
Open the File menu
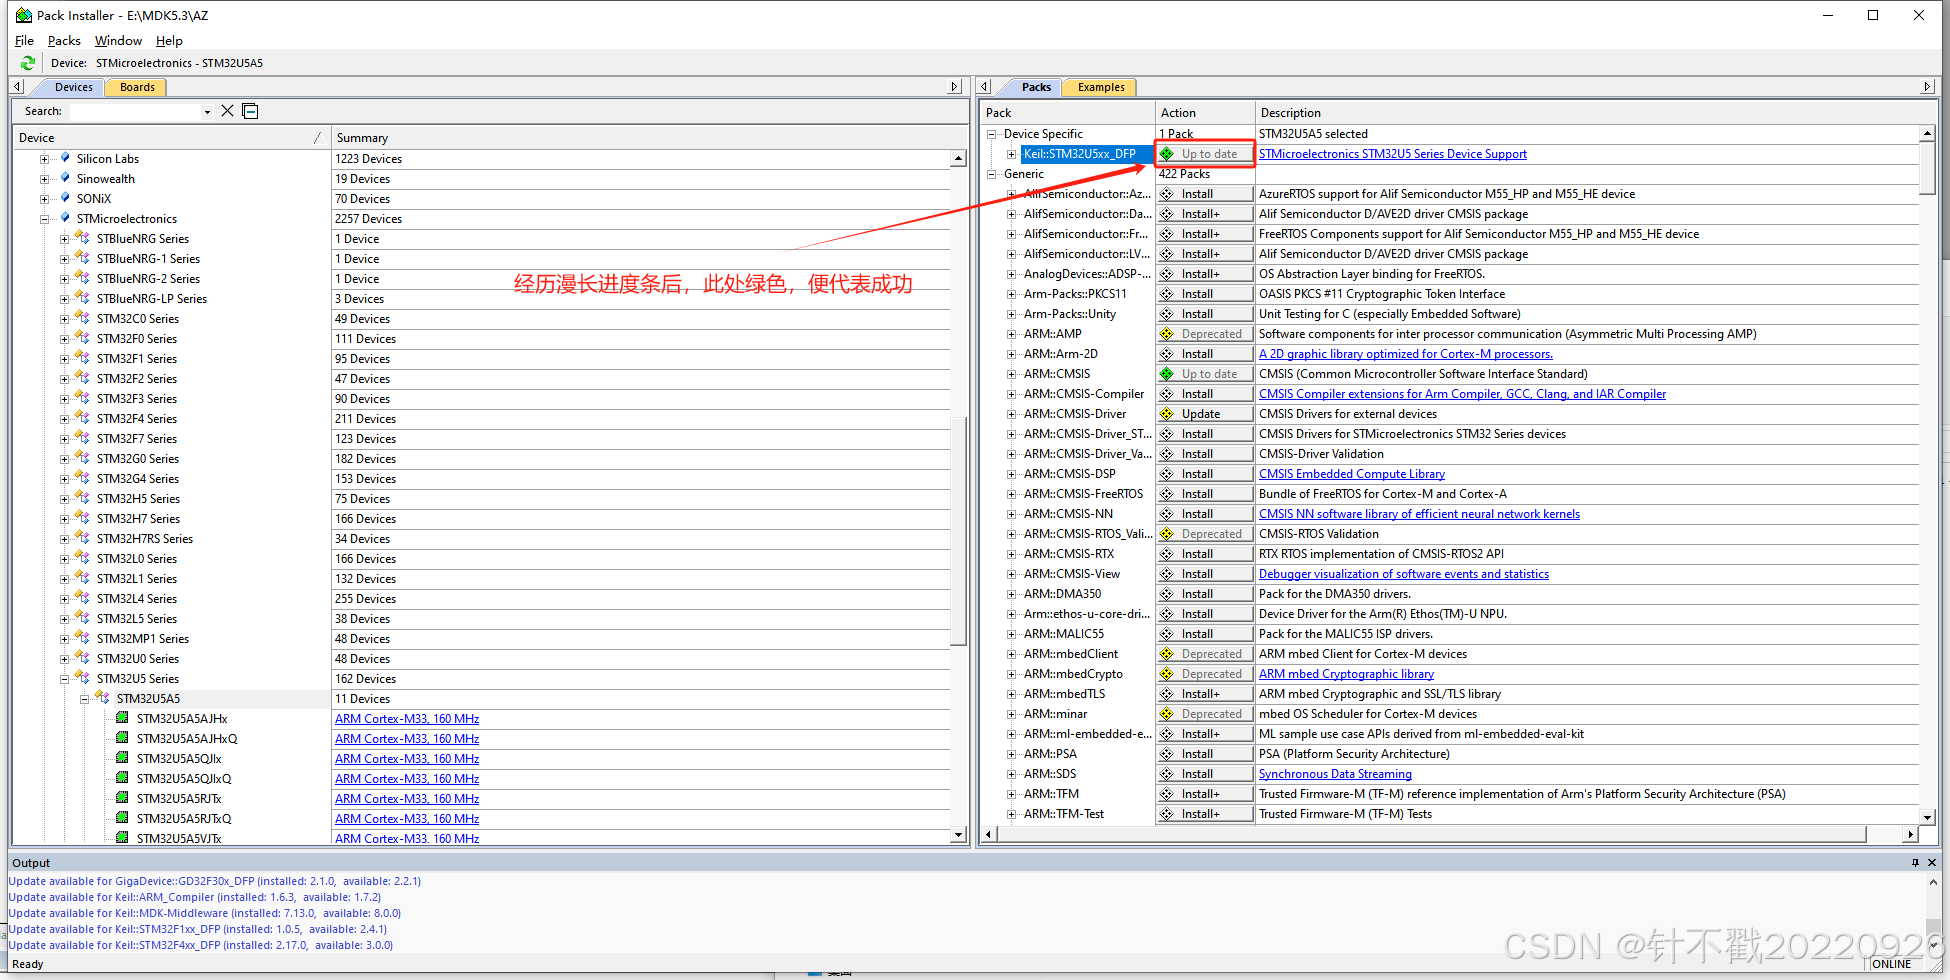pos(25,41)
